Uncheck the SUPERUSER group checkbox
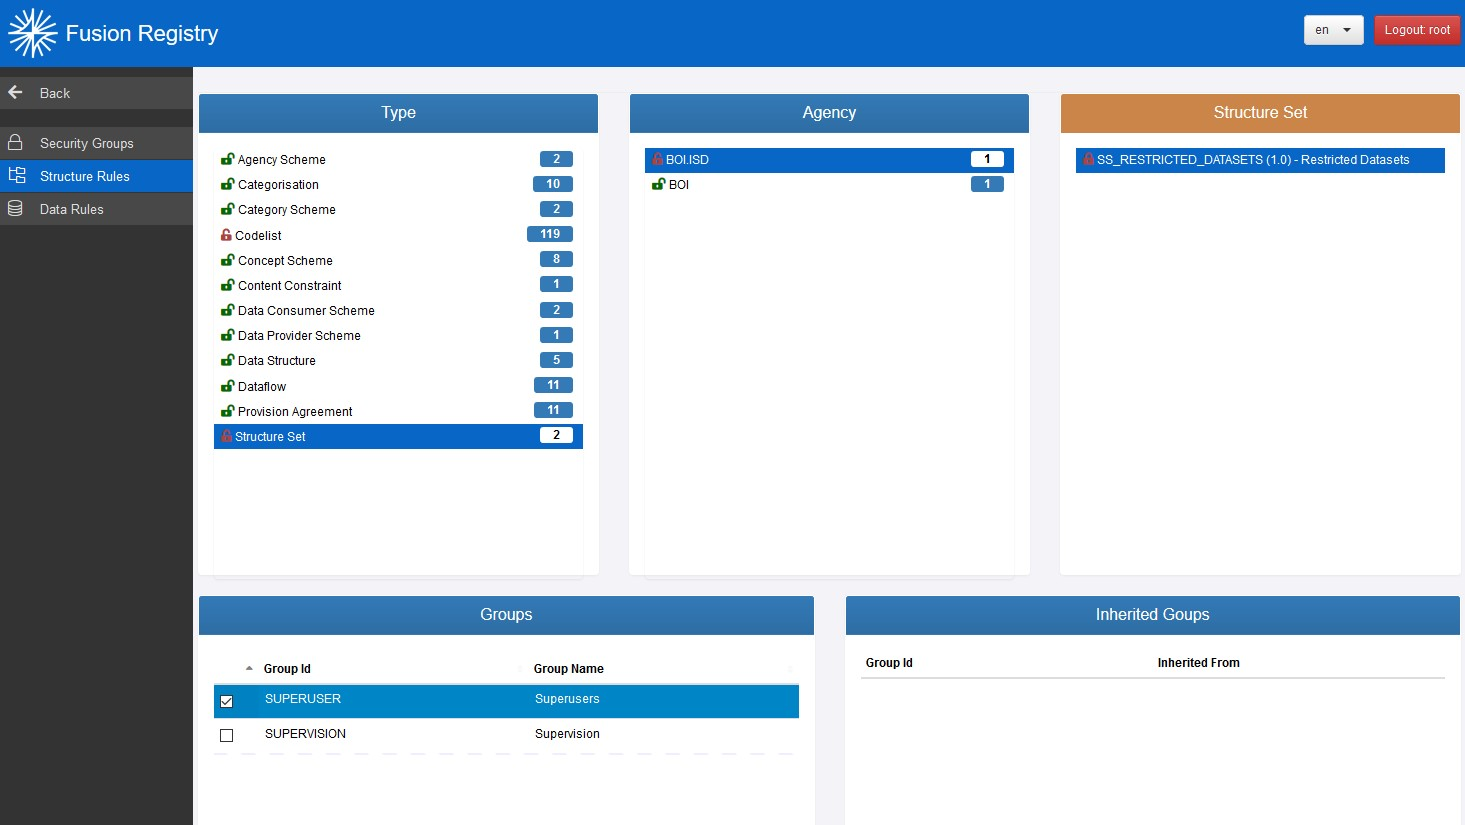Screen dimensions: 1465x825 point(227,701)
